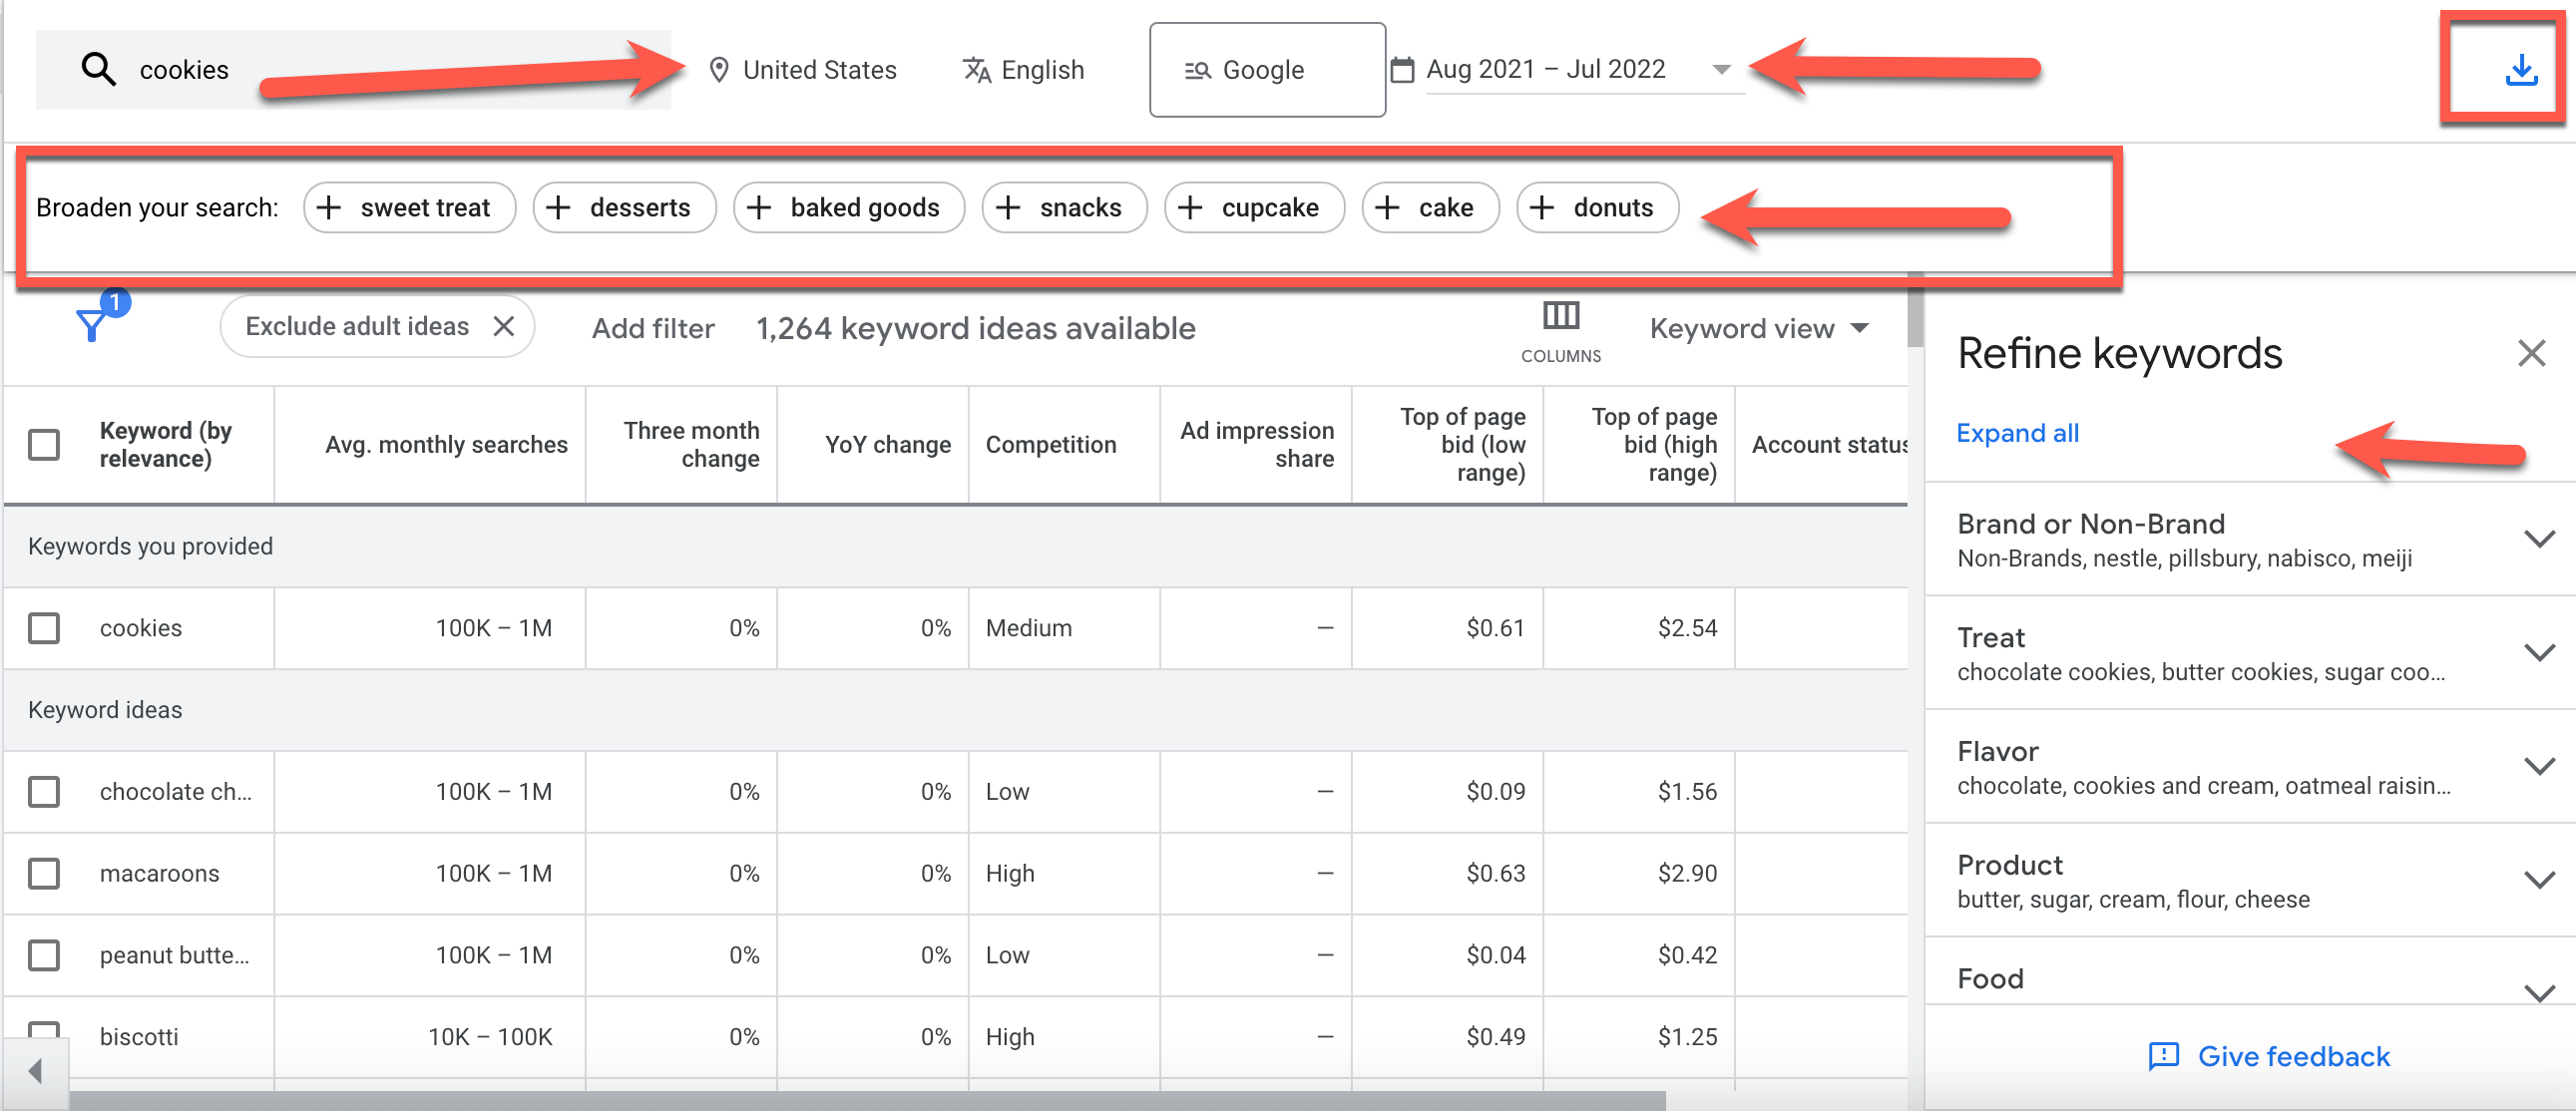Screen dimensions: 2576x1111
Task: Open the date range dropdown
Action: point(1721,69)
